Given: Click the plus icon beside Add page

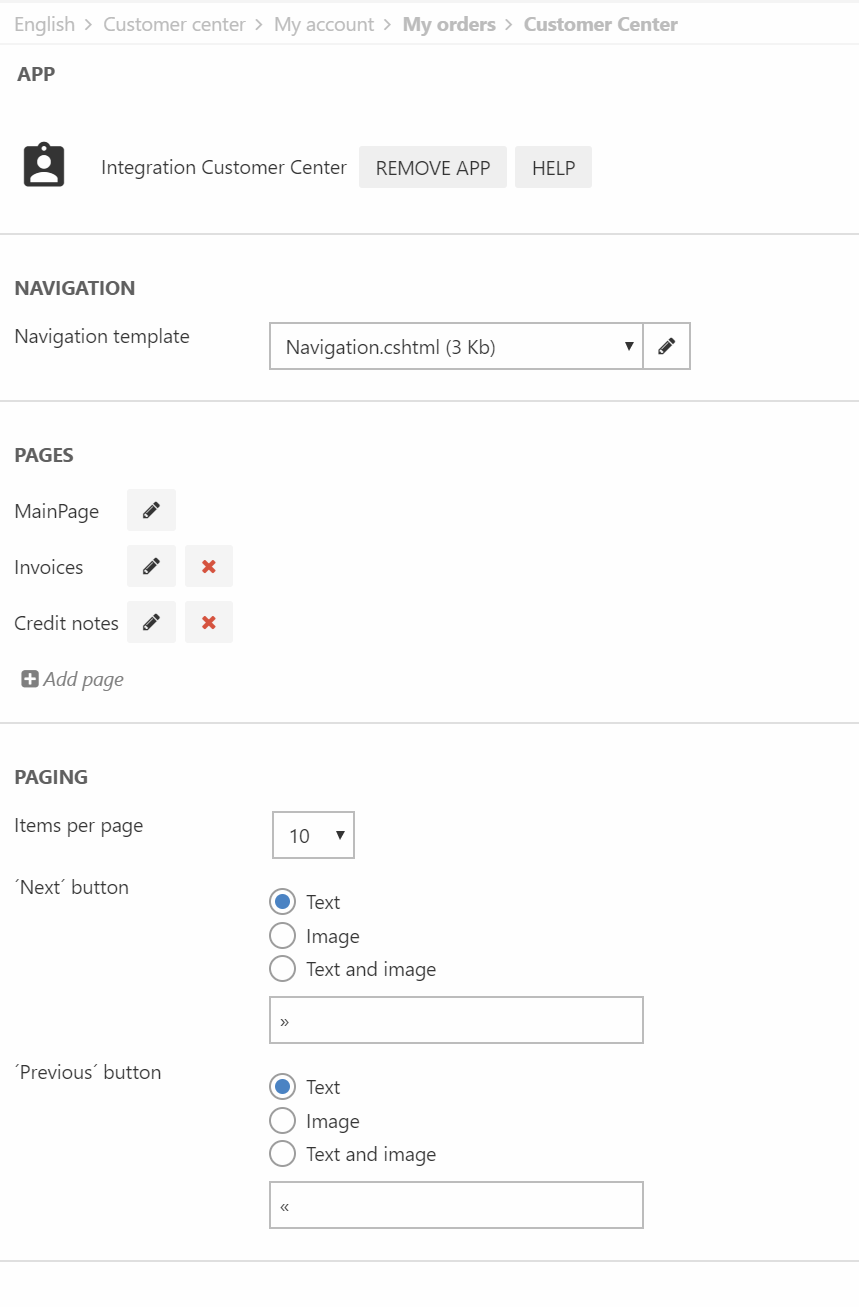Looking at the screenshot, I should click(30, 680).
